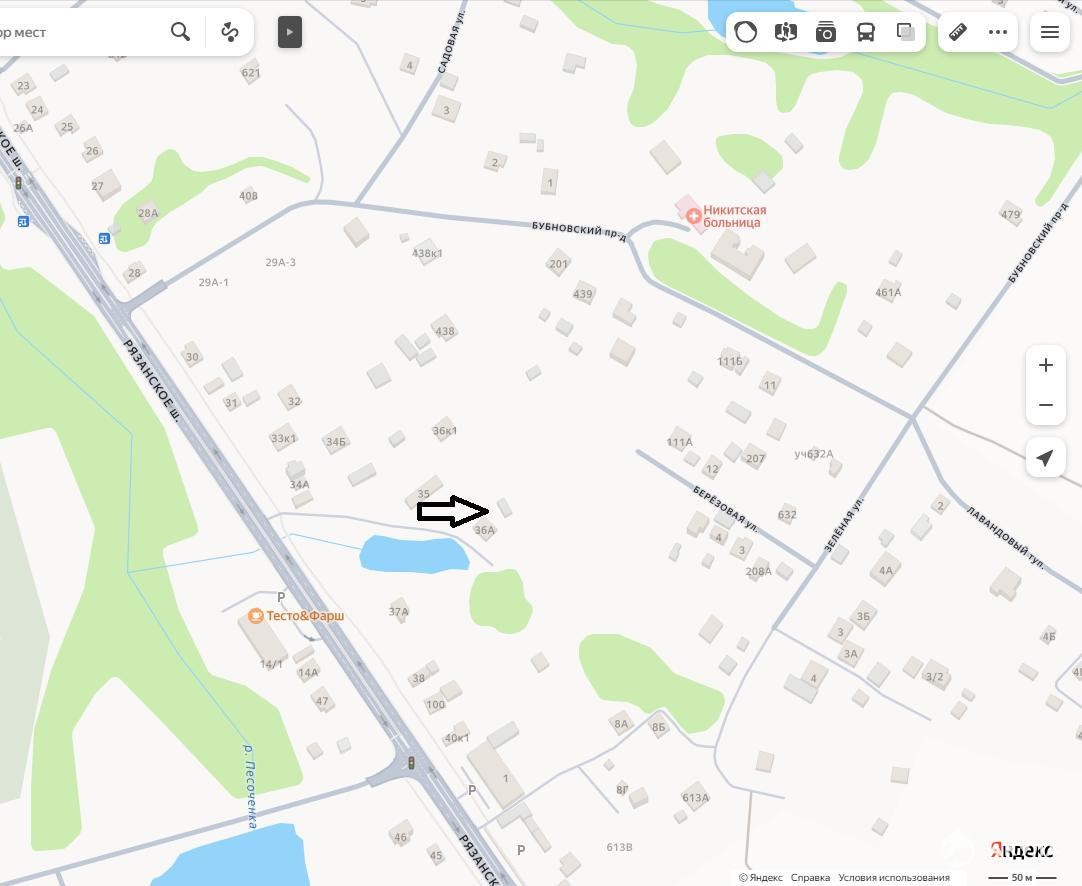Image resolution: width=1082 pixels, height=886 pixels.
Task: Open the route builder icon
Action: click(230, 32)
